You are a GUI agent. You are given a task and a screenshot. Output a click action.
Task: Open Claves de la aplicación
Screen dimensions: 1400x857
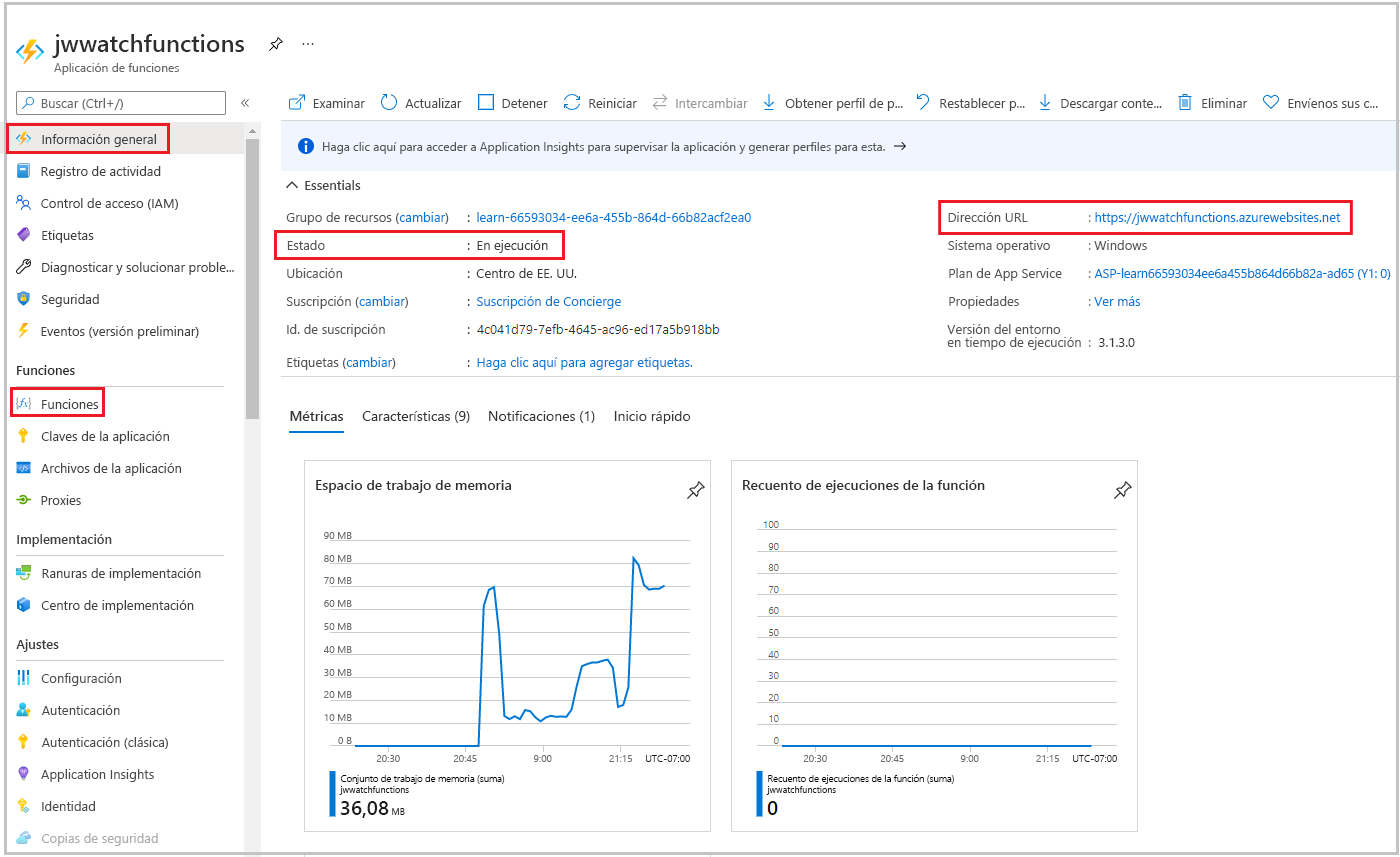coord(105,436)
